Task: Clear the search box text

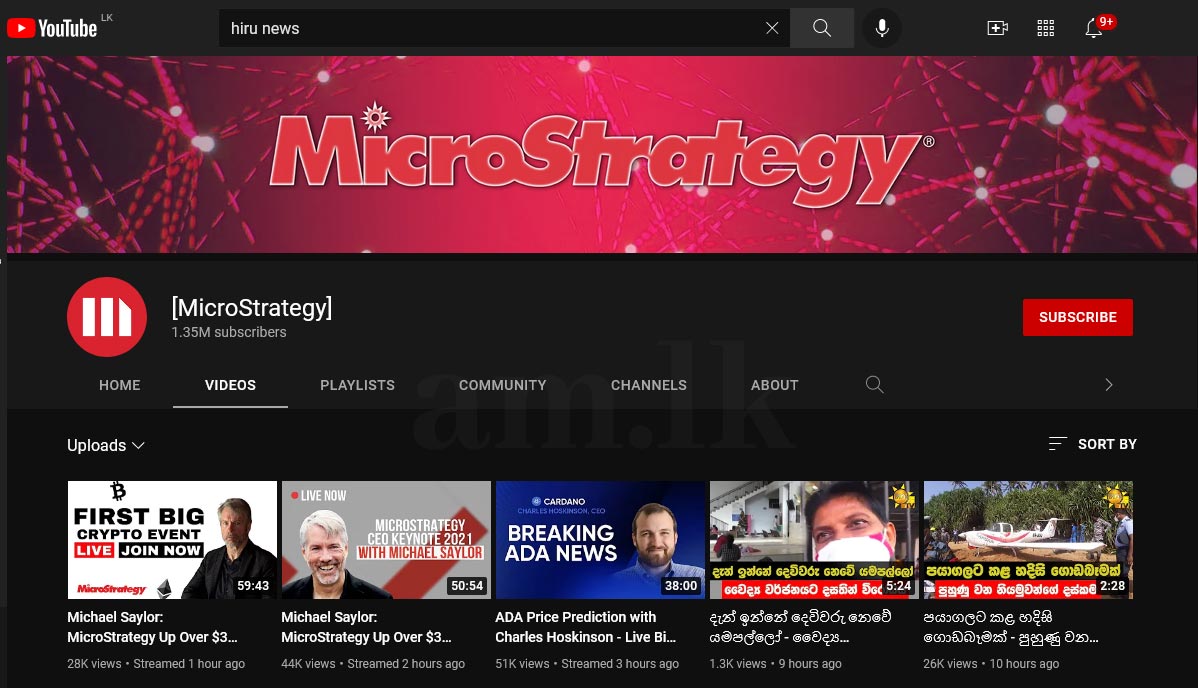Action: (772, 28)
